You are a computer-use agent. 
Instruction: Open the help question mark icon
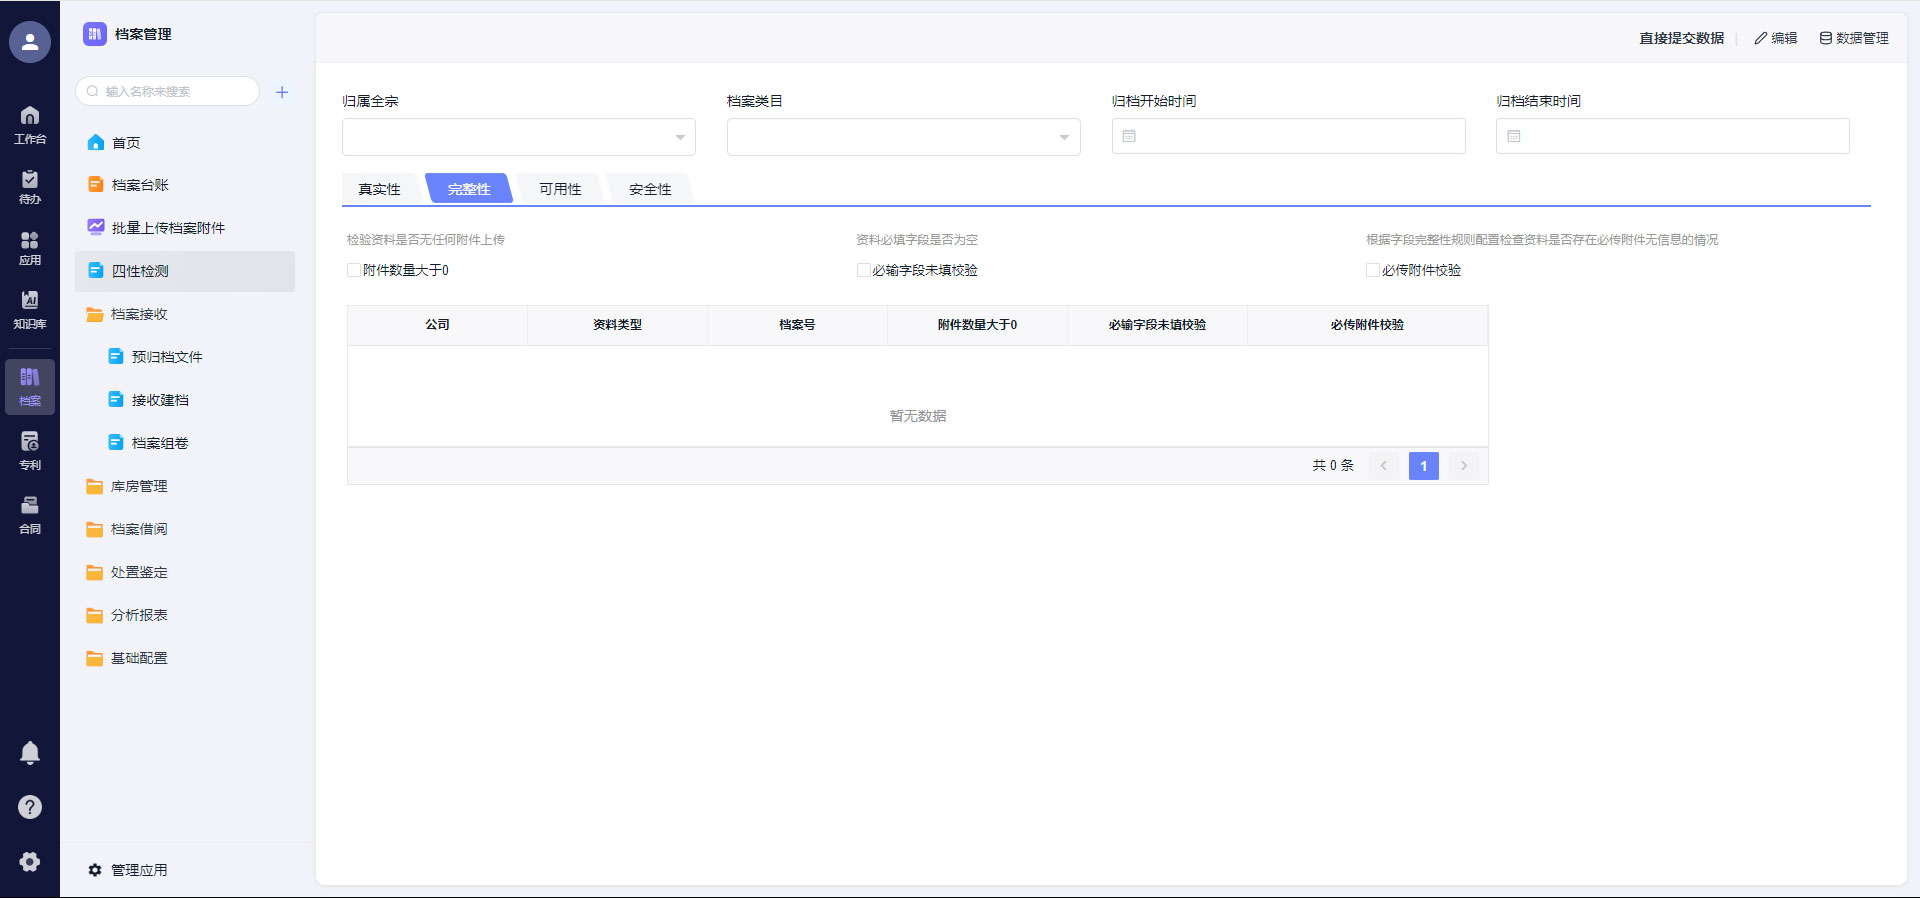[30, 807]
